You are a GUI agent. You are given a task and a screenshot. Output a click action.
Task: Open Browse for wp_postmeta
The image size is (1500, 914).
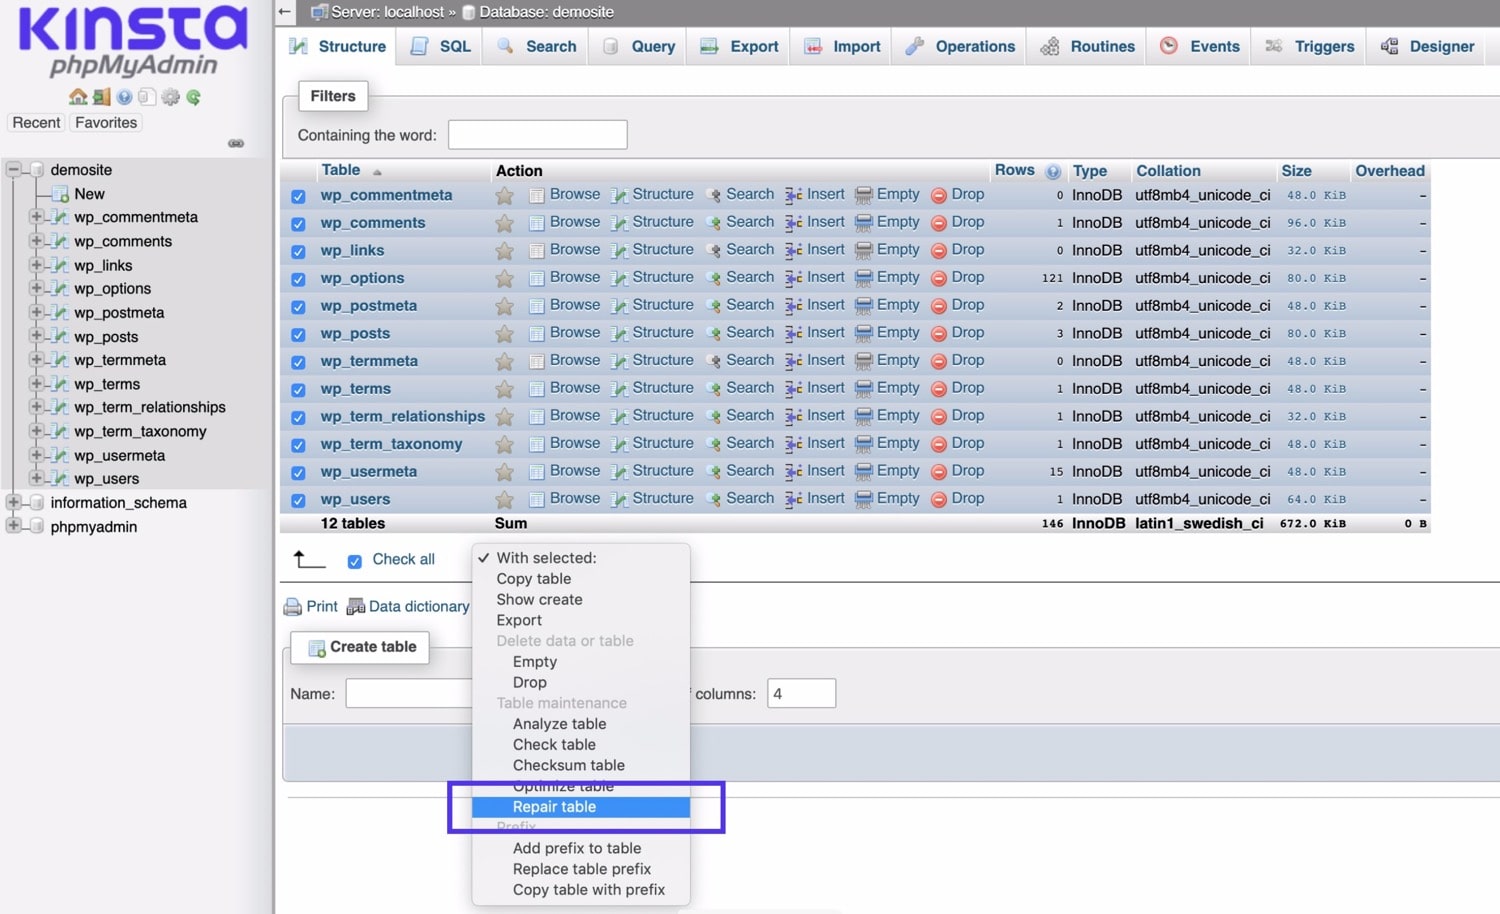574,304
